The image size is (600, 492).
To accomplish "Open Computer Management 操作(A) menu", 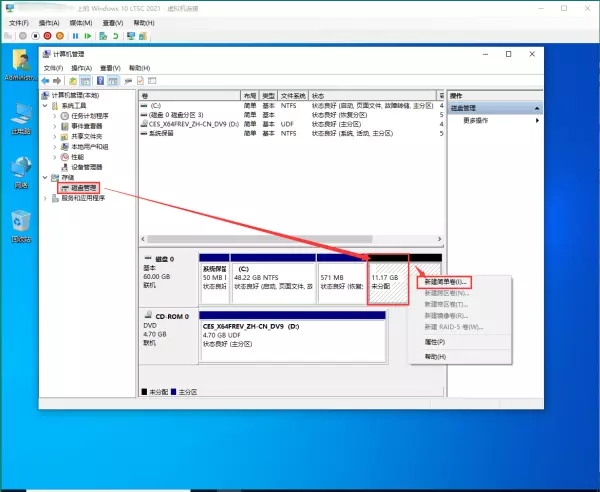I will [82, 68].
